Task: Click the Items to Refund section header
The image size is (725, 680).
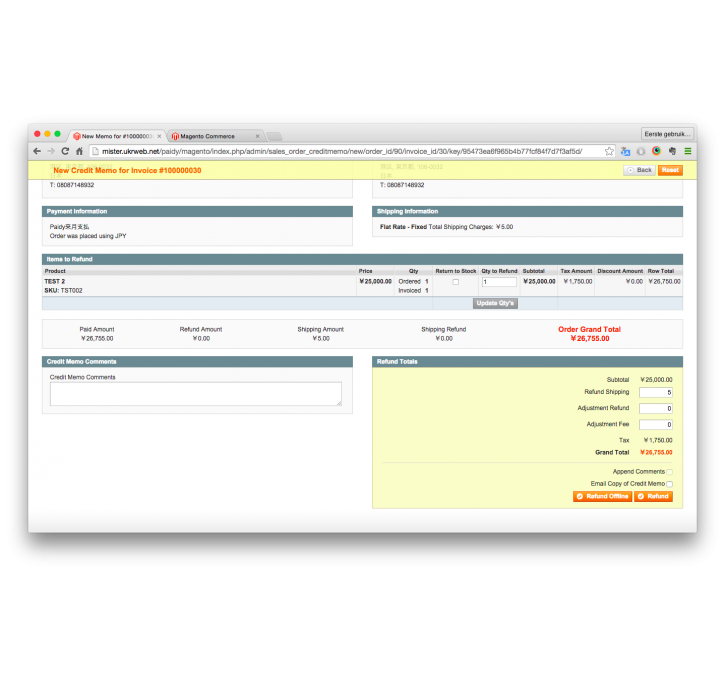Action: [362, 259]
